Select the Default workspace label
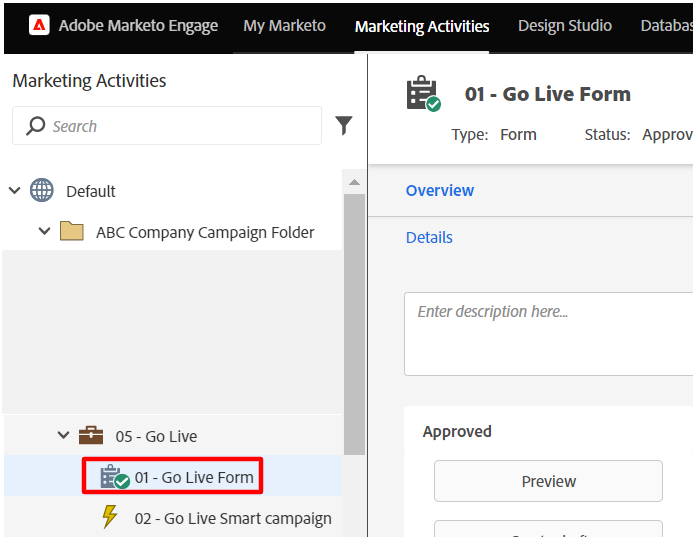 91,191
